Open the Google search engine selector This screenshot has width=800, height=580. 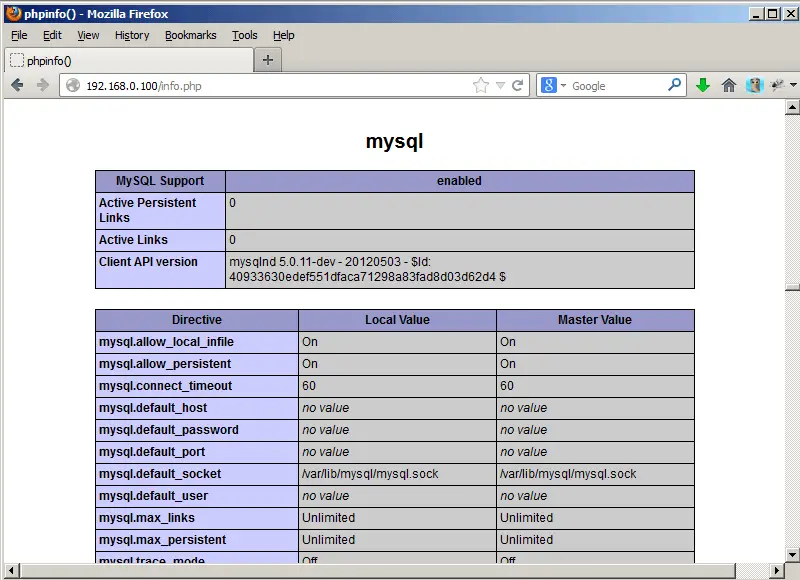(x=553, y=85)
